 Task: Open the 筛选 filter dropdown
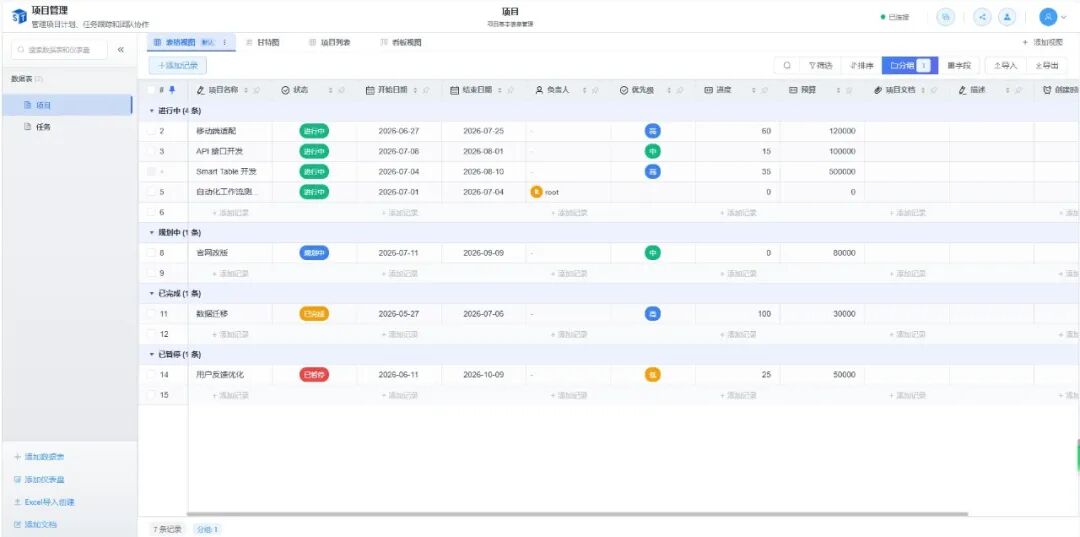pyautogui.click(x=820, y=65)
